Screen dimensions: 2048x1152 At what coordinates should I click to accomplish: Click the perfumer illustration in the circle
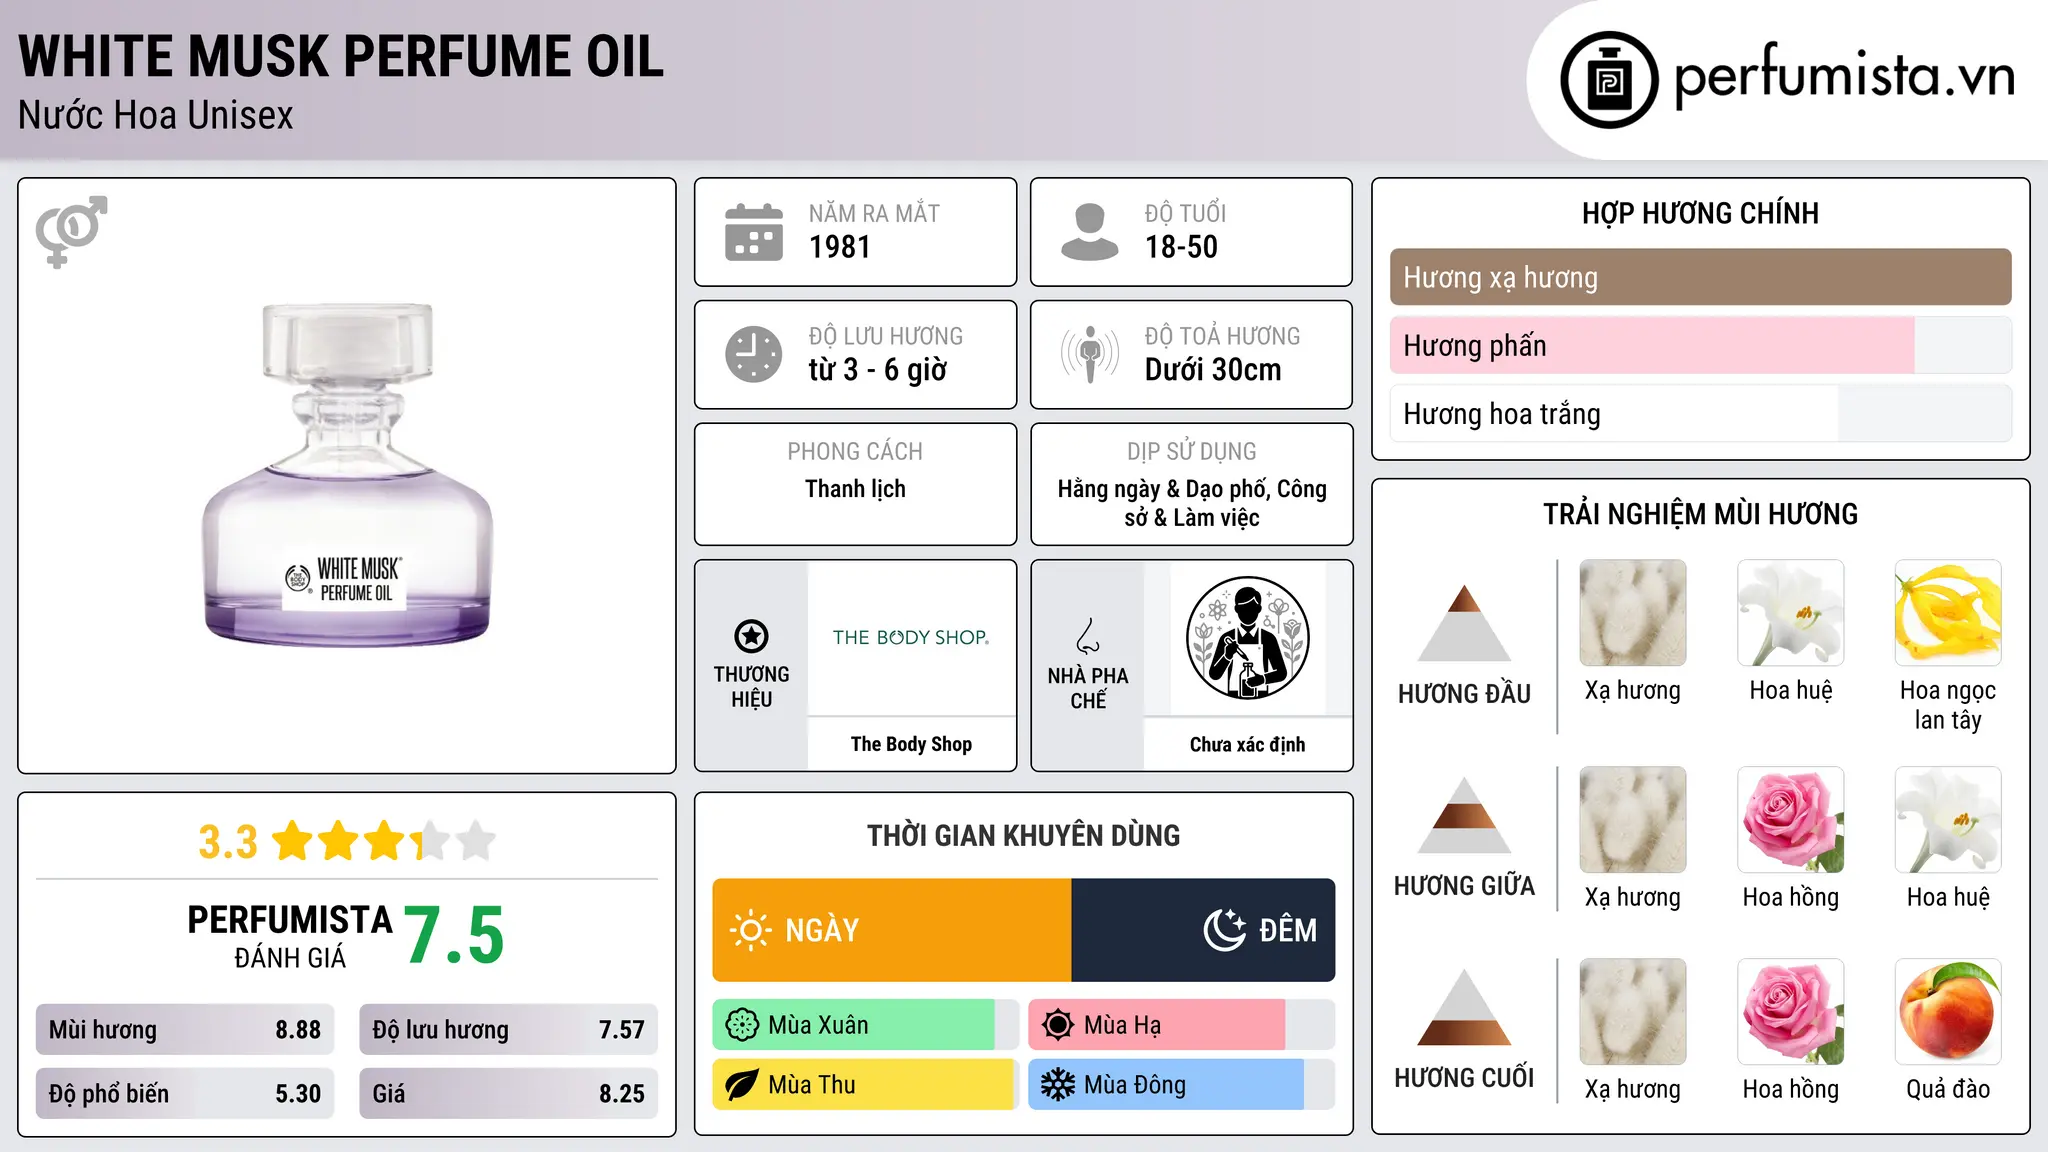pyautogui.click(x=1247, y=638)
